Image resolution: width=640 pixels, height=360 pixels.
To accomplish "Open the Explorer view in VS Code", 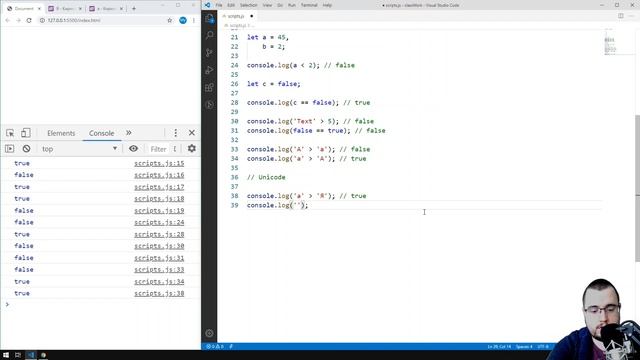I will click(209, 18).
